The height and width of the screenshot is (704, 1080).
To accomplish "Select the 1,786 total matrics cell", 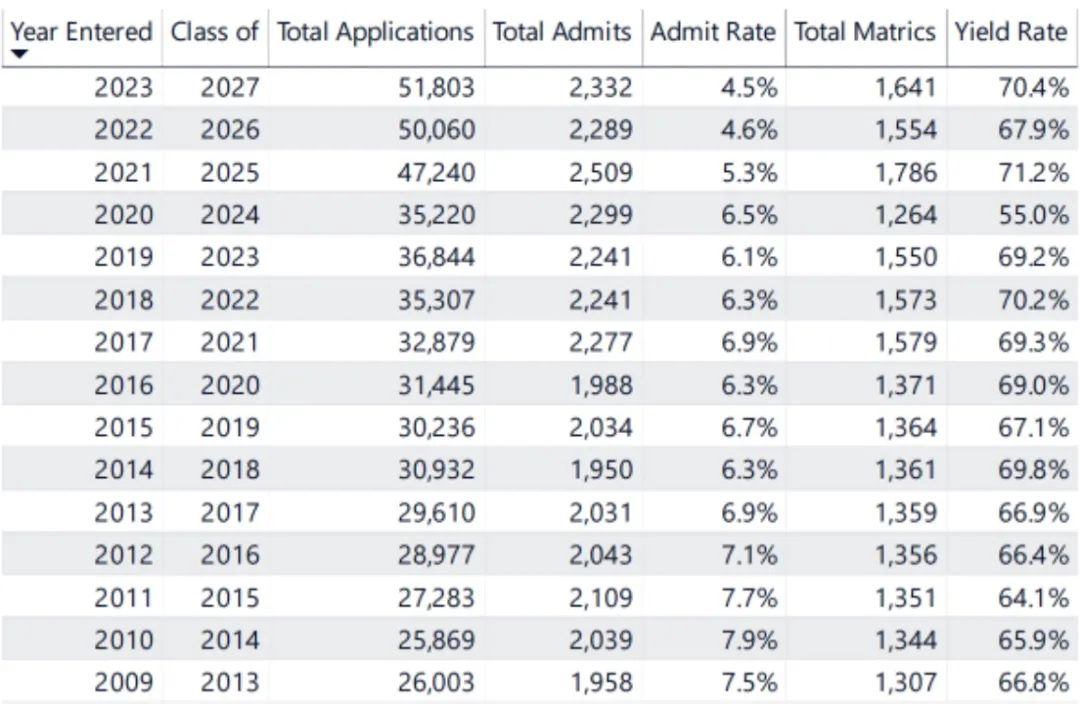I will pos(906,172).
